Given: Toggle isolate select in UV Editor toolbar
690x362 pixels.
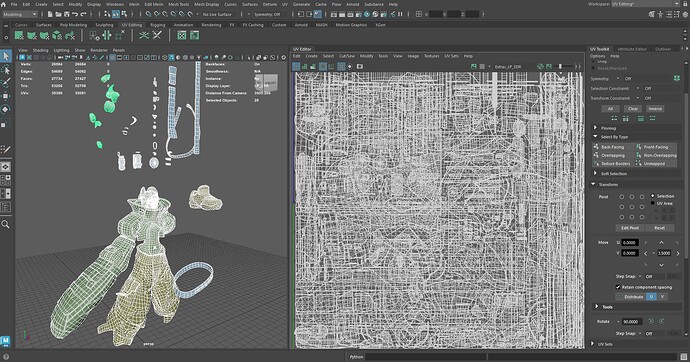Looking at the screenshot, I should (x=350, y=66).
